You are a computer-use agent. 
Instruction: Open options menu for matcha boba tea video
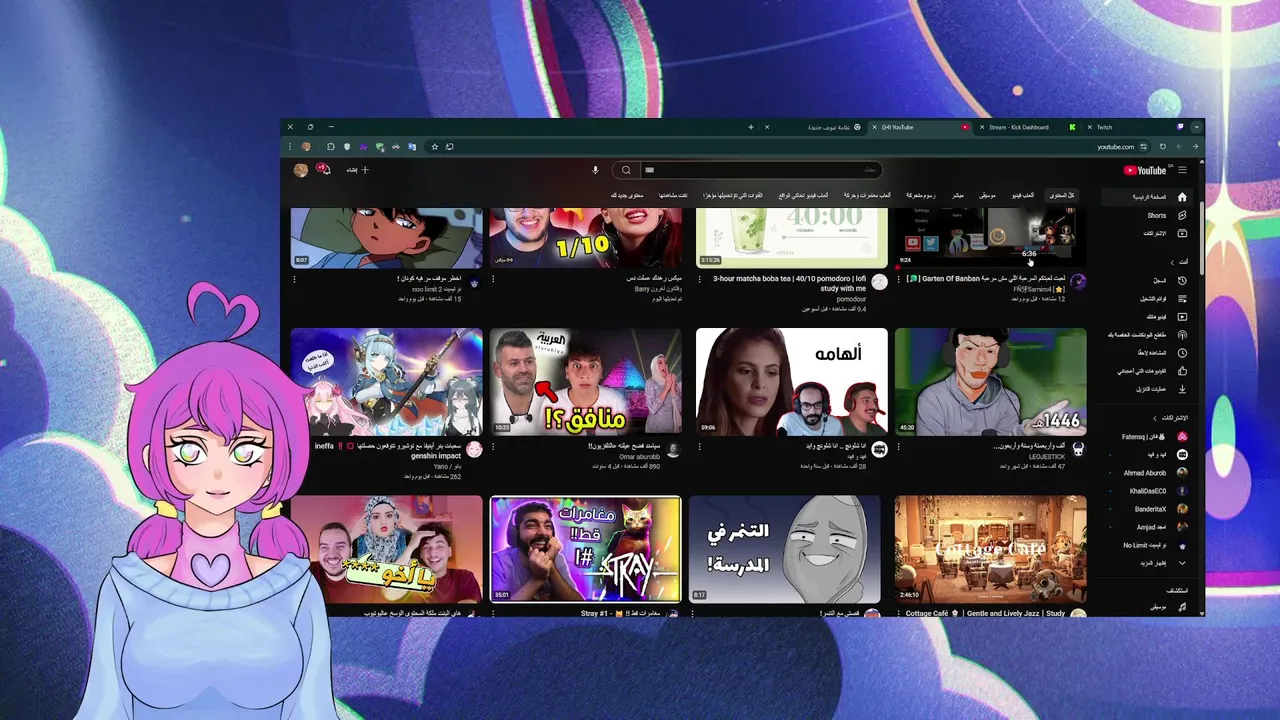699,280
